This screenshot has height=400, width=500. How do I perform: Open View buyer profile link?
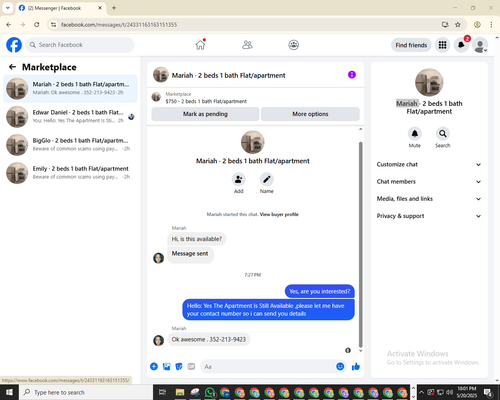click(x=279, y=214)
